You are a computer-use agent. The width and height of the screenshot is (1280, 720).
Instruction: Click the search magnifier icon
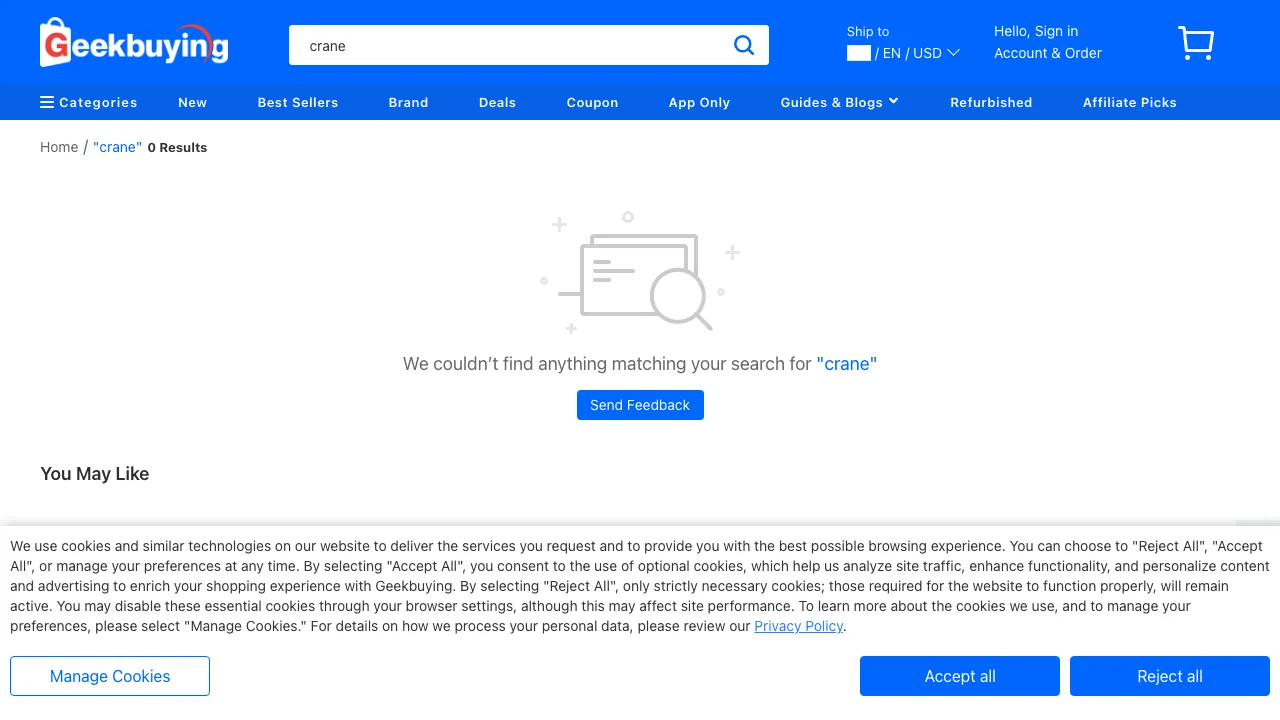tap(744, 45)
